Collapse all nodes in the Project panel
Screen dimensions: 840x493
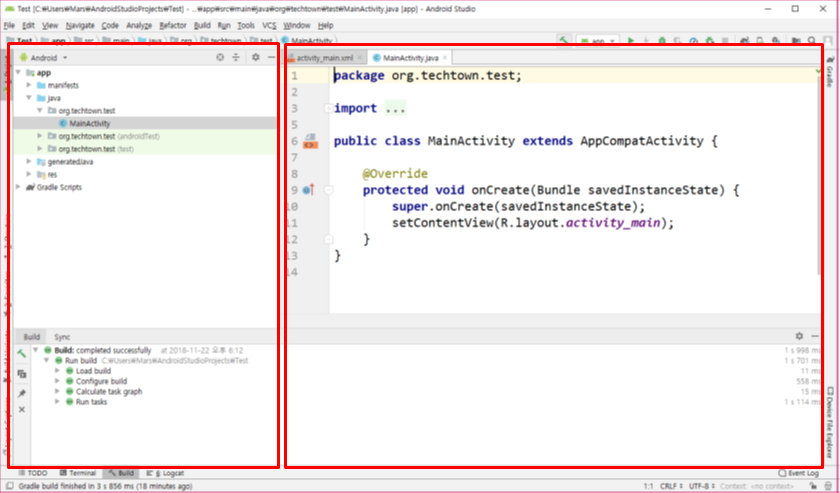click(236, 57)
